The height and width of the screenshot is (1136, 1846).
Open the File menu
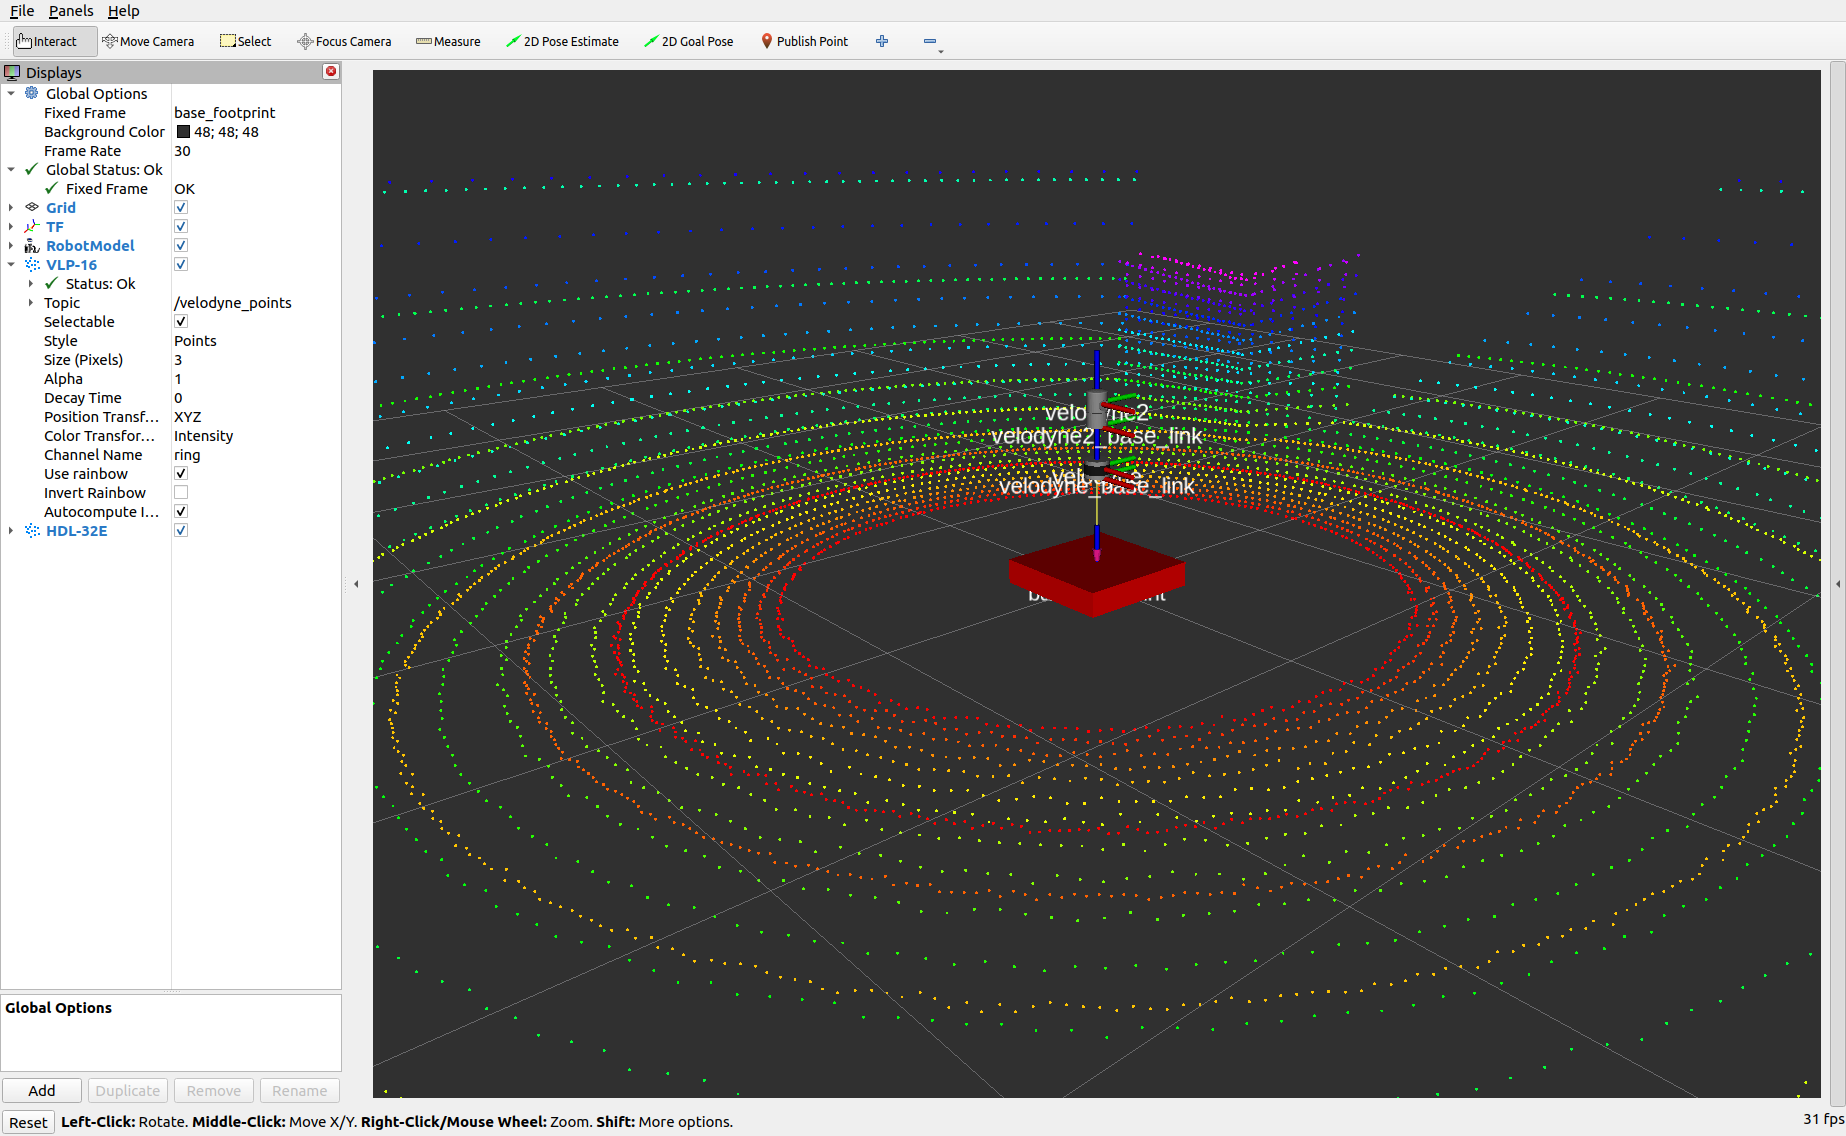21,11
